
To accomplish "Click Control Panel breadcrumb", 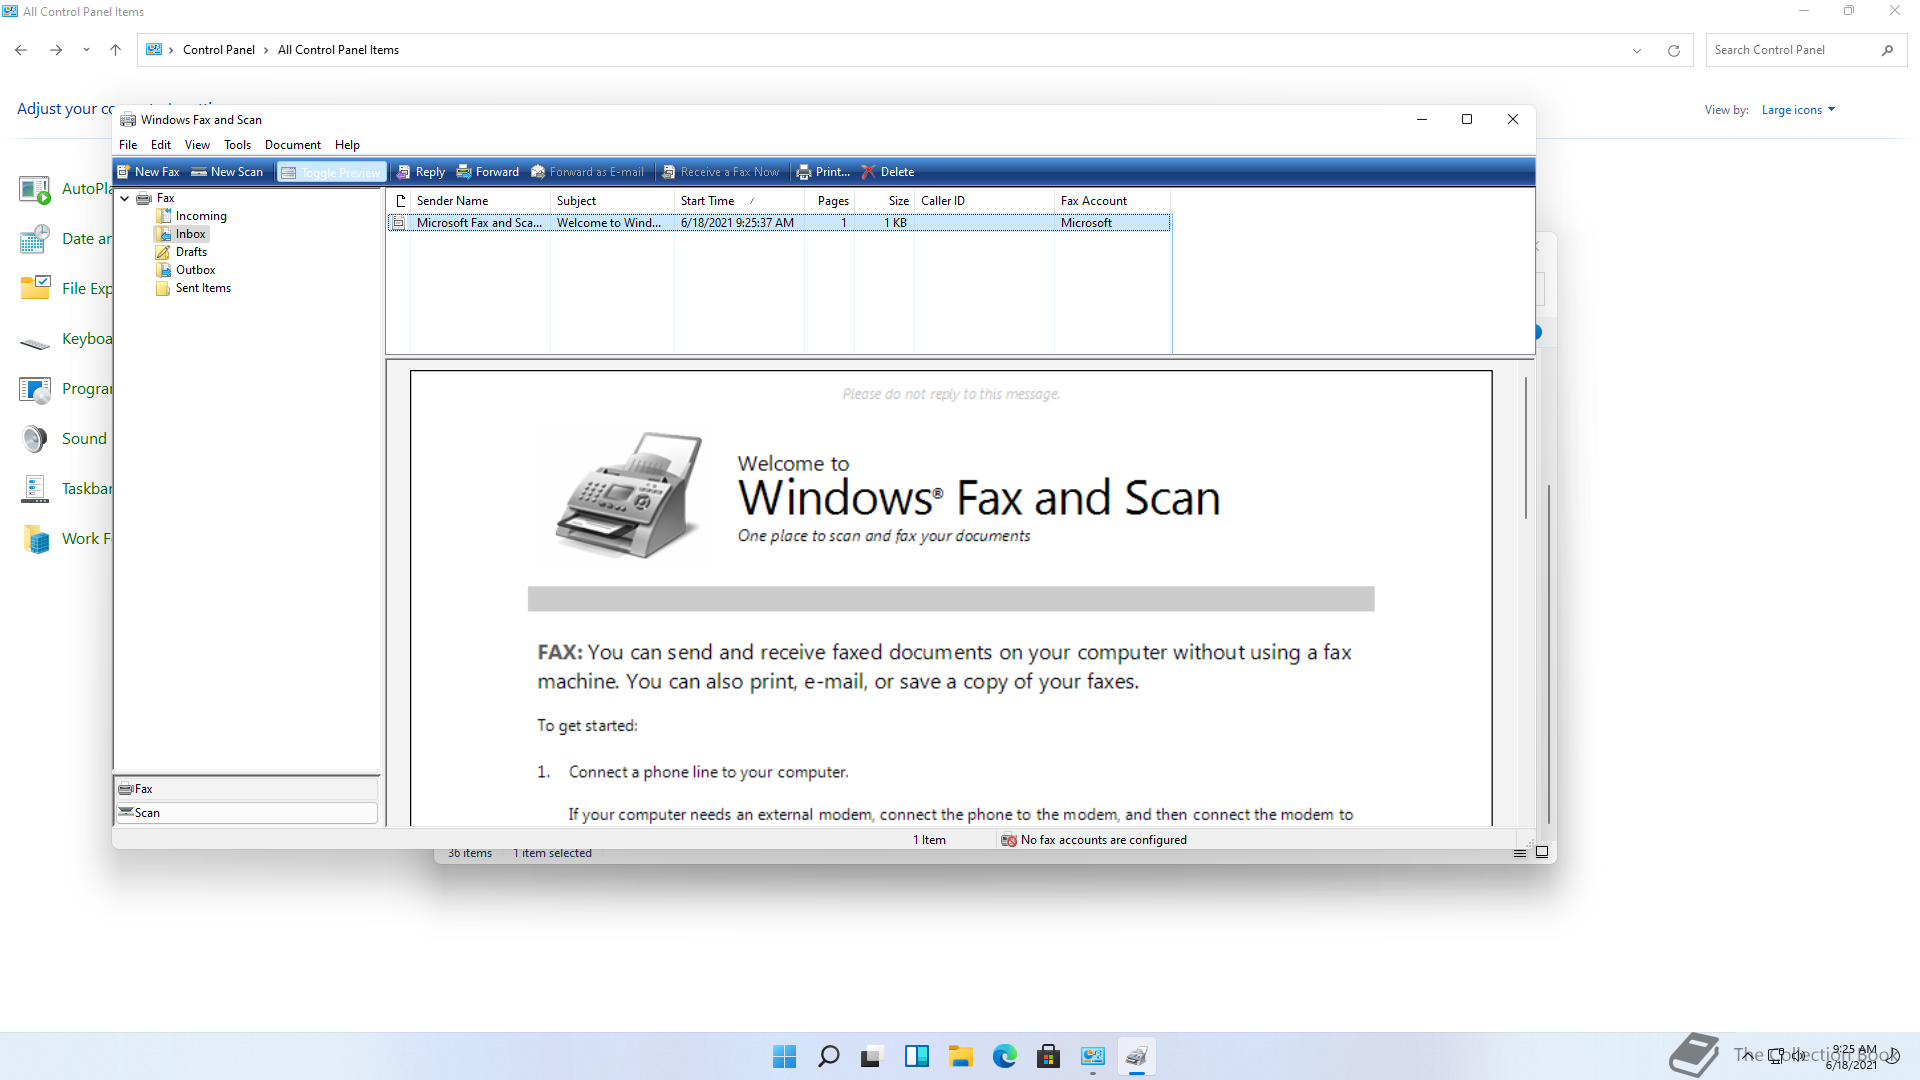I will [219, 50].
